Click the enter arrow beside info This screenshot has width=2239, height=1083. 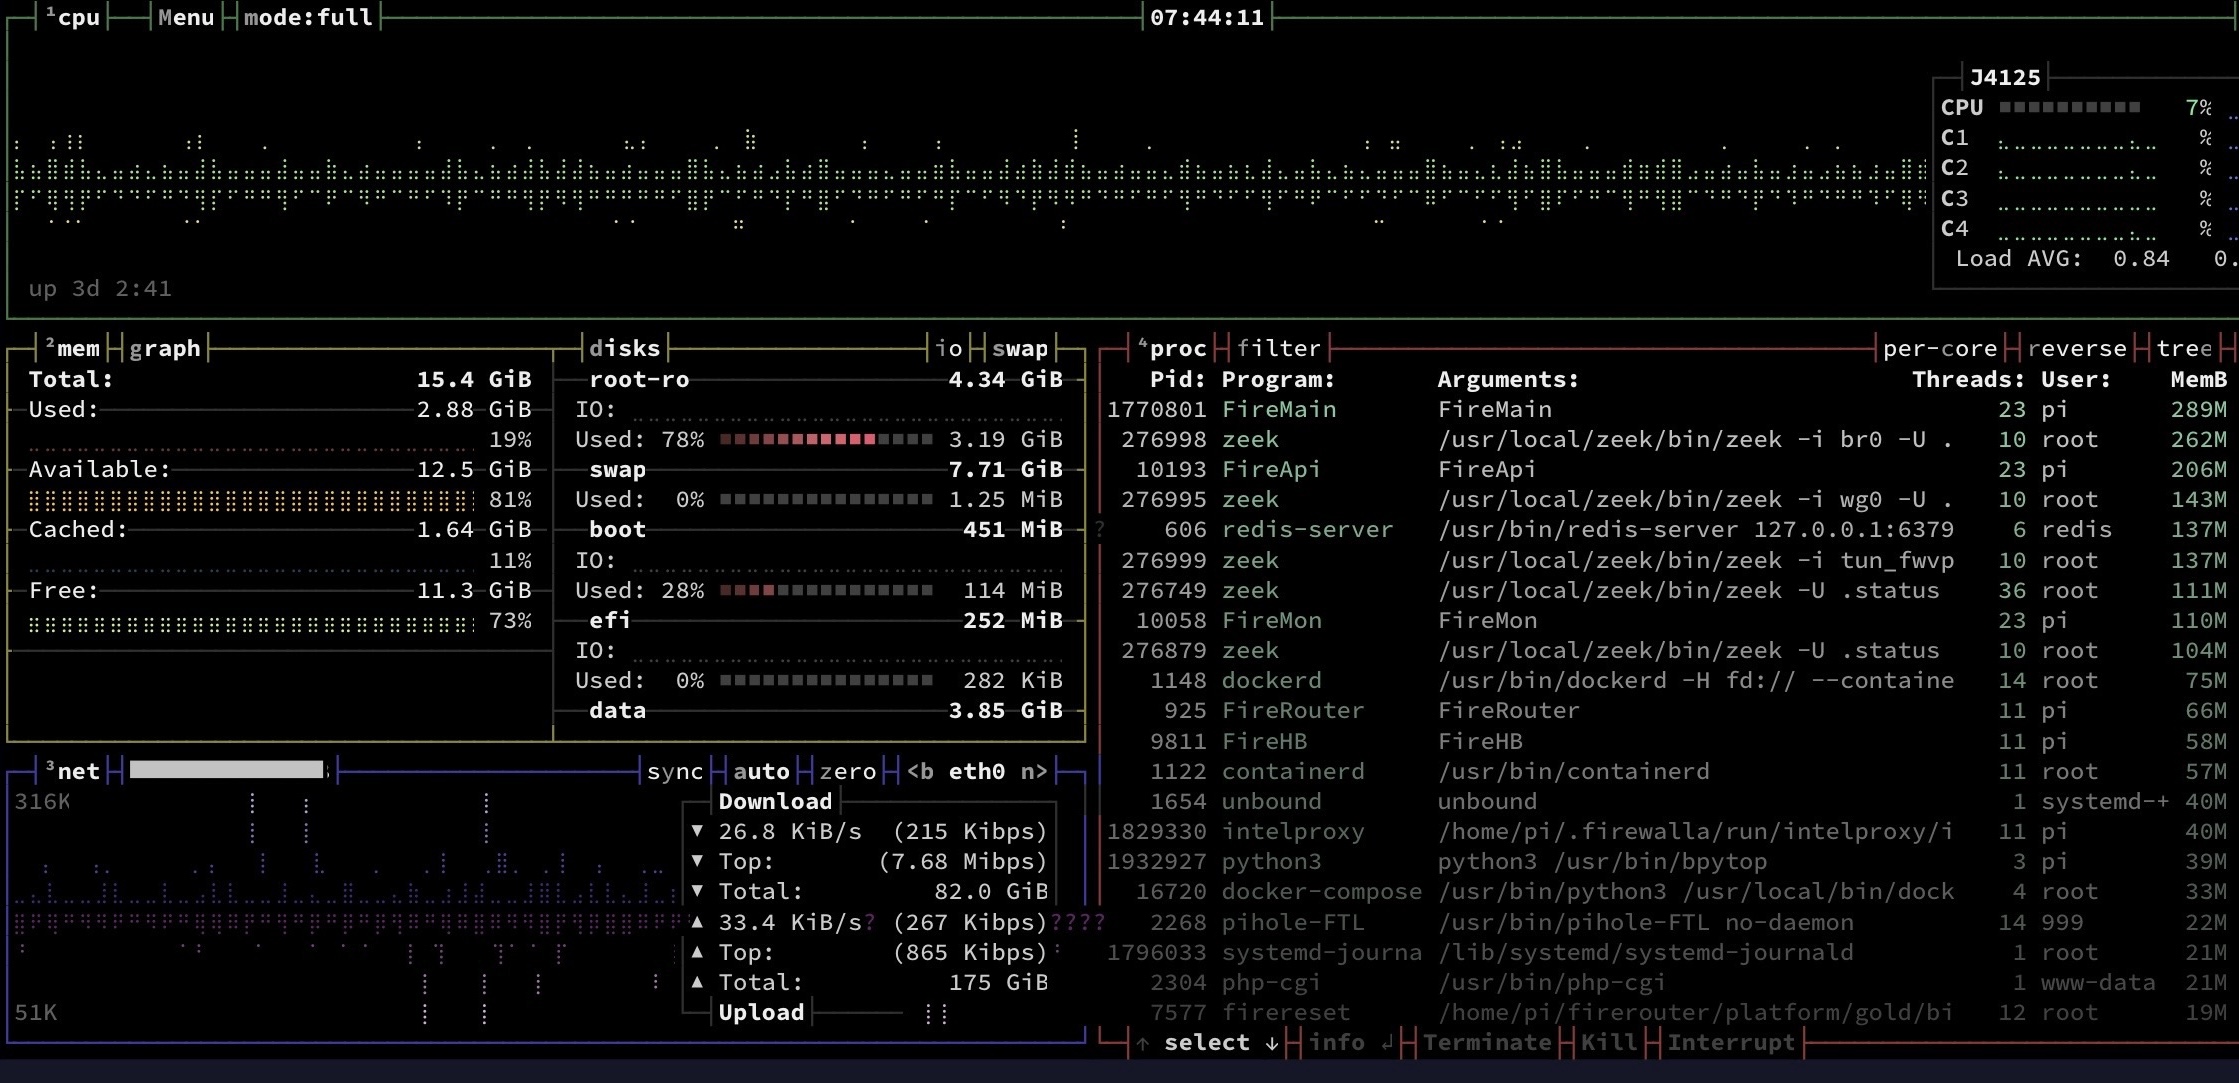[x=1387, y=1043]
